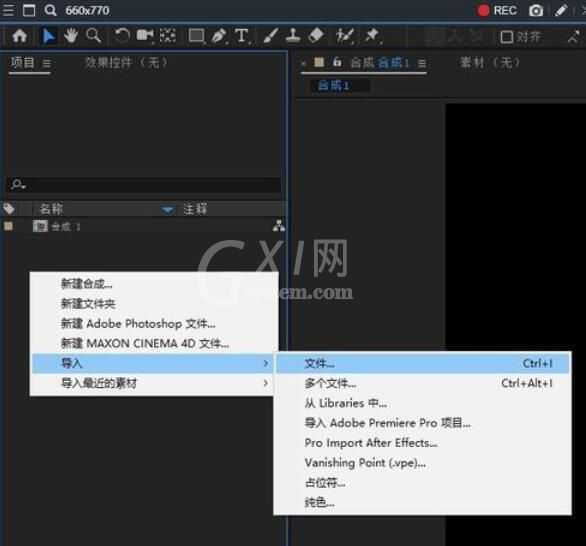The image size is (586, 546).
Task: Click the REC record button
Action: pos(497,10)
